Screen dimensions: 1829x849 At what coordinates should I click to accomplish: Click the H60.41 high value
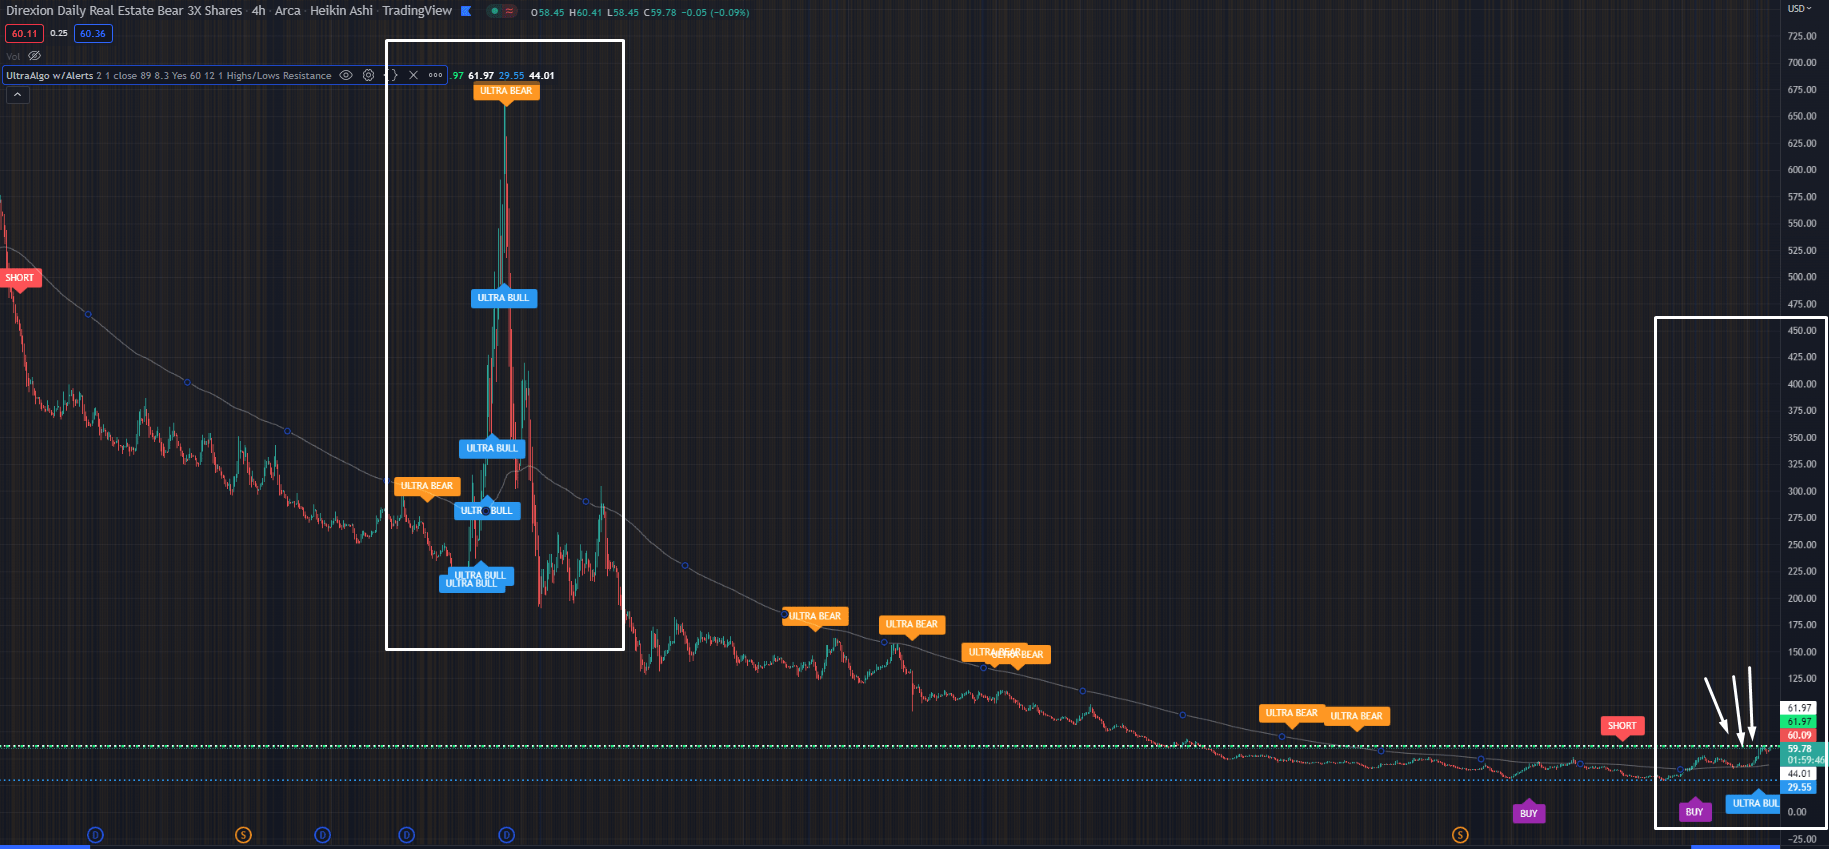tap(586, 13)
